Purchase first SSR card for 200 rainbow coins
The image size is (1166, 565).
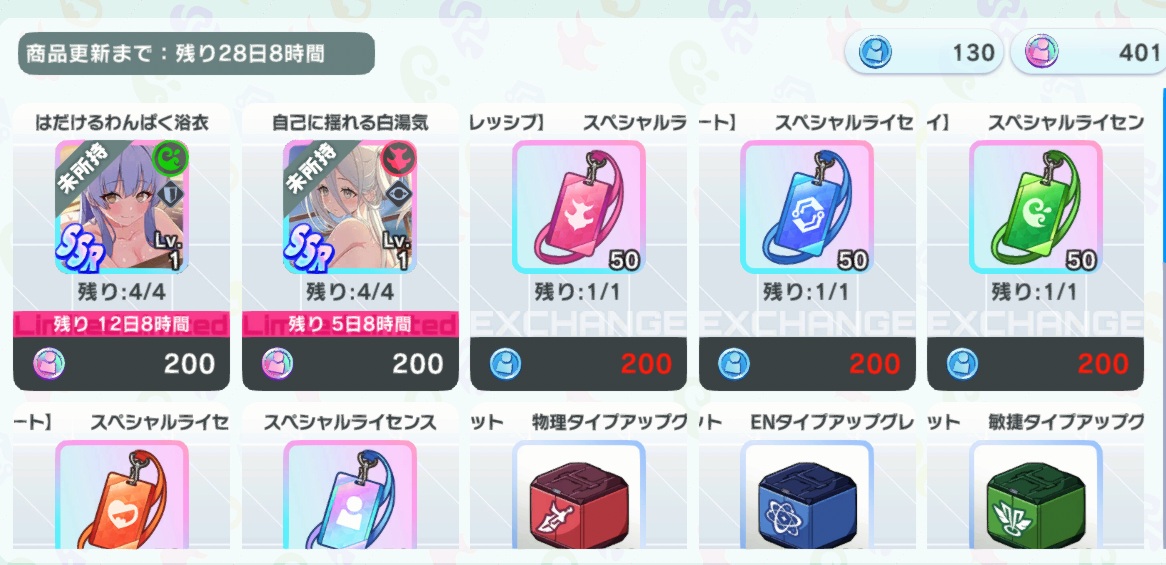tap(122, 364)
